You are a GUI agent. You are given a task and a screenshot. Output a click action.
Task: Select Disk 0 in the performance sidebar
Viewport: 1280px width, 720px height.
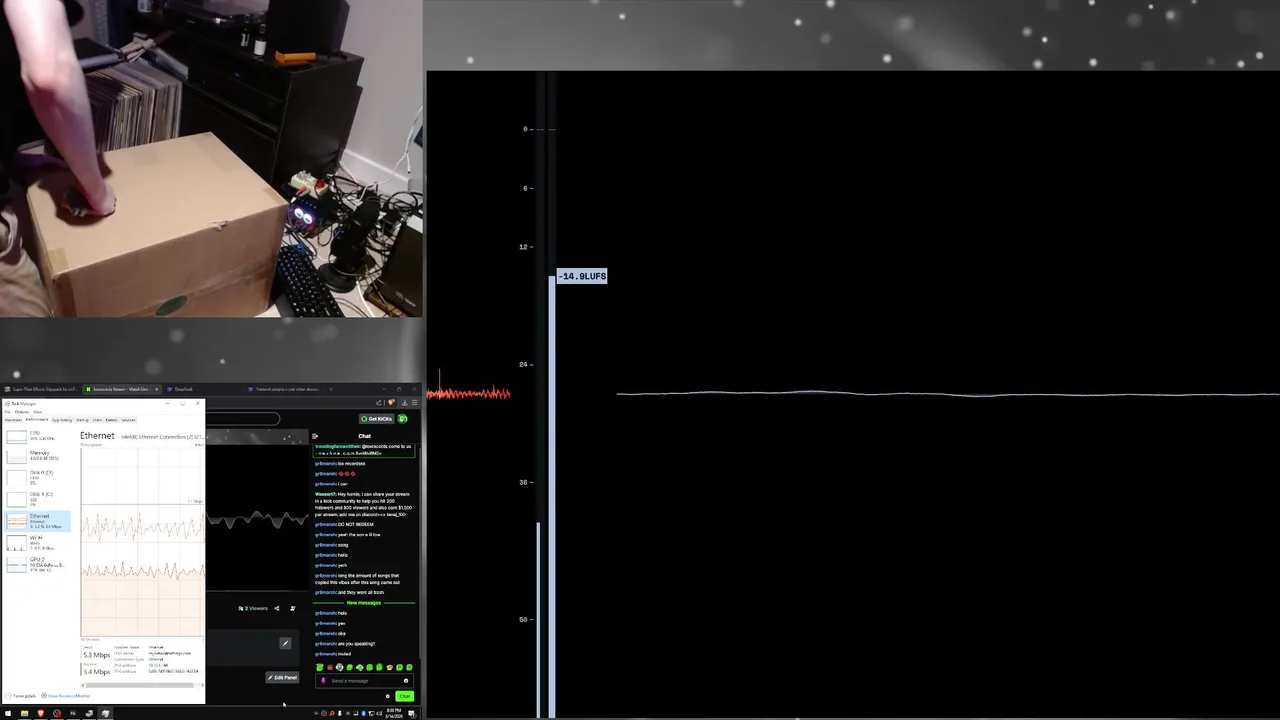(x=38, y=477)
